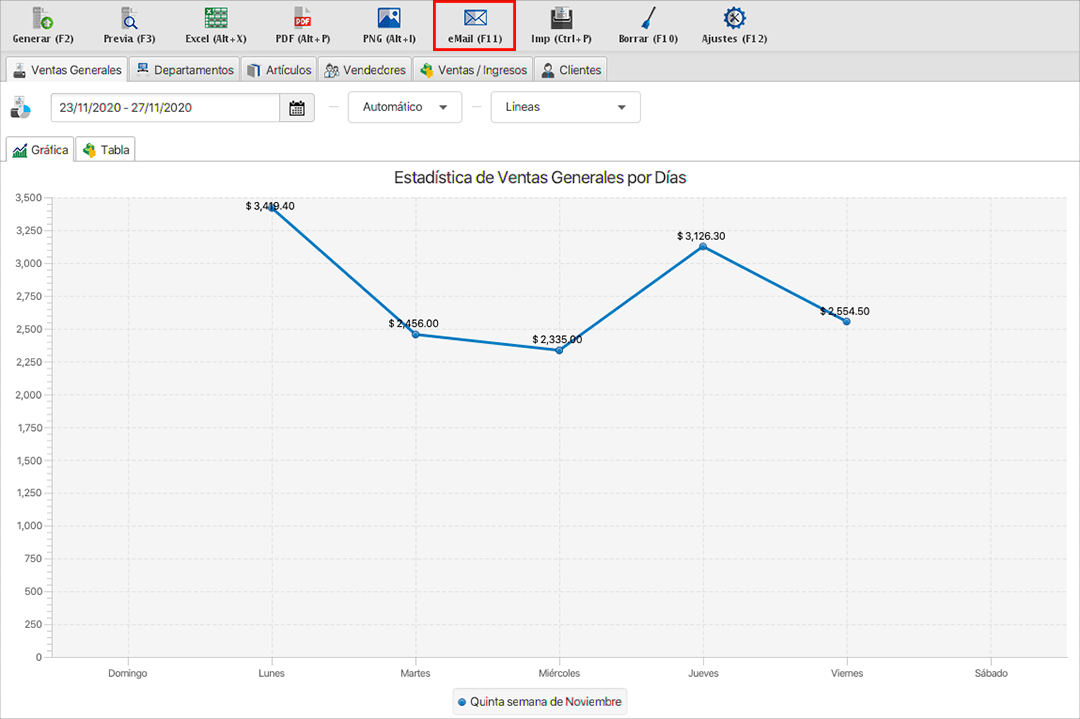The height and width of the screenshot is (719, 1080).
Task: Select the Vendedores tab
Action: pyautogui.click(x=365, y=70)
